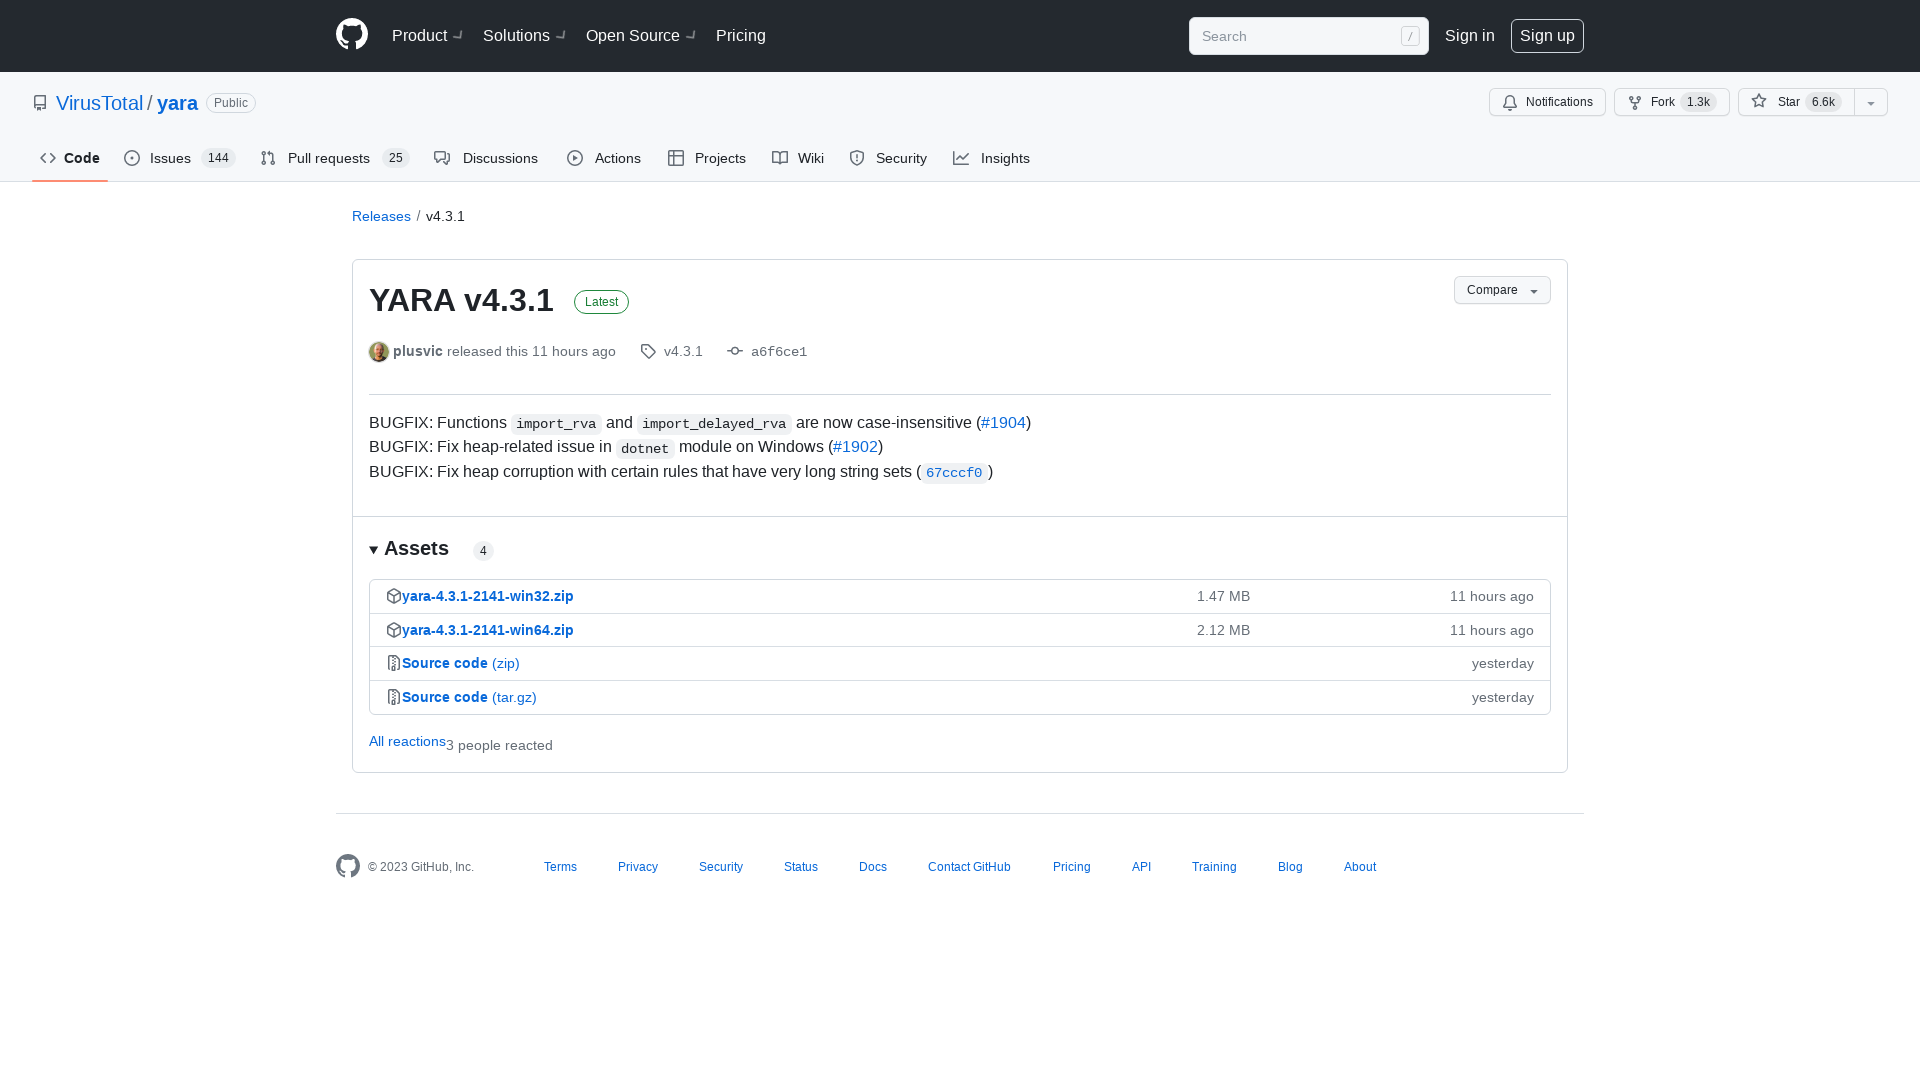This screenshot has width=1920, height=1080.
Task: Click the commit icon beside a6f6ce1
Action: coord(735,351)
